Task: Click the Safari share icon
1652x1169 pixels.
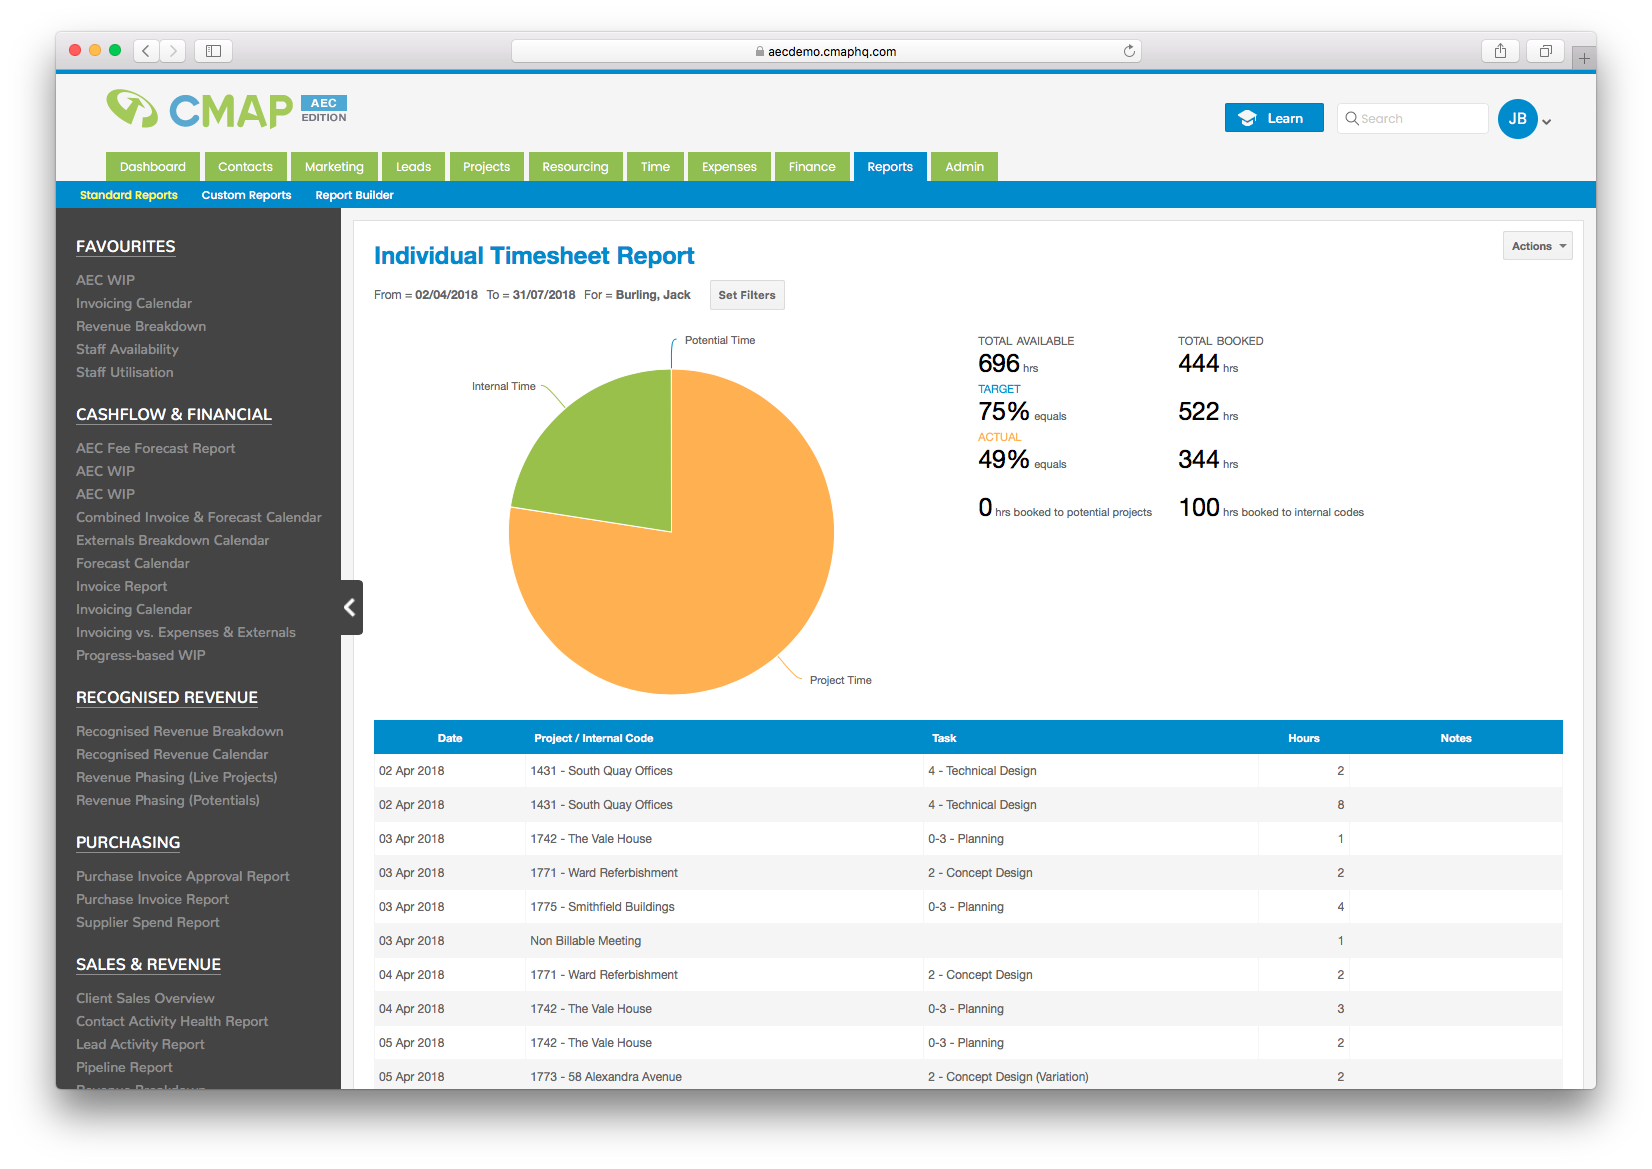Action: tap(1500, 50)
